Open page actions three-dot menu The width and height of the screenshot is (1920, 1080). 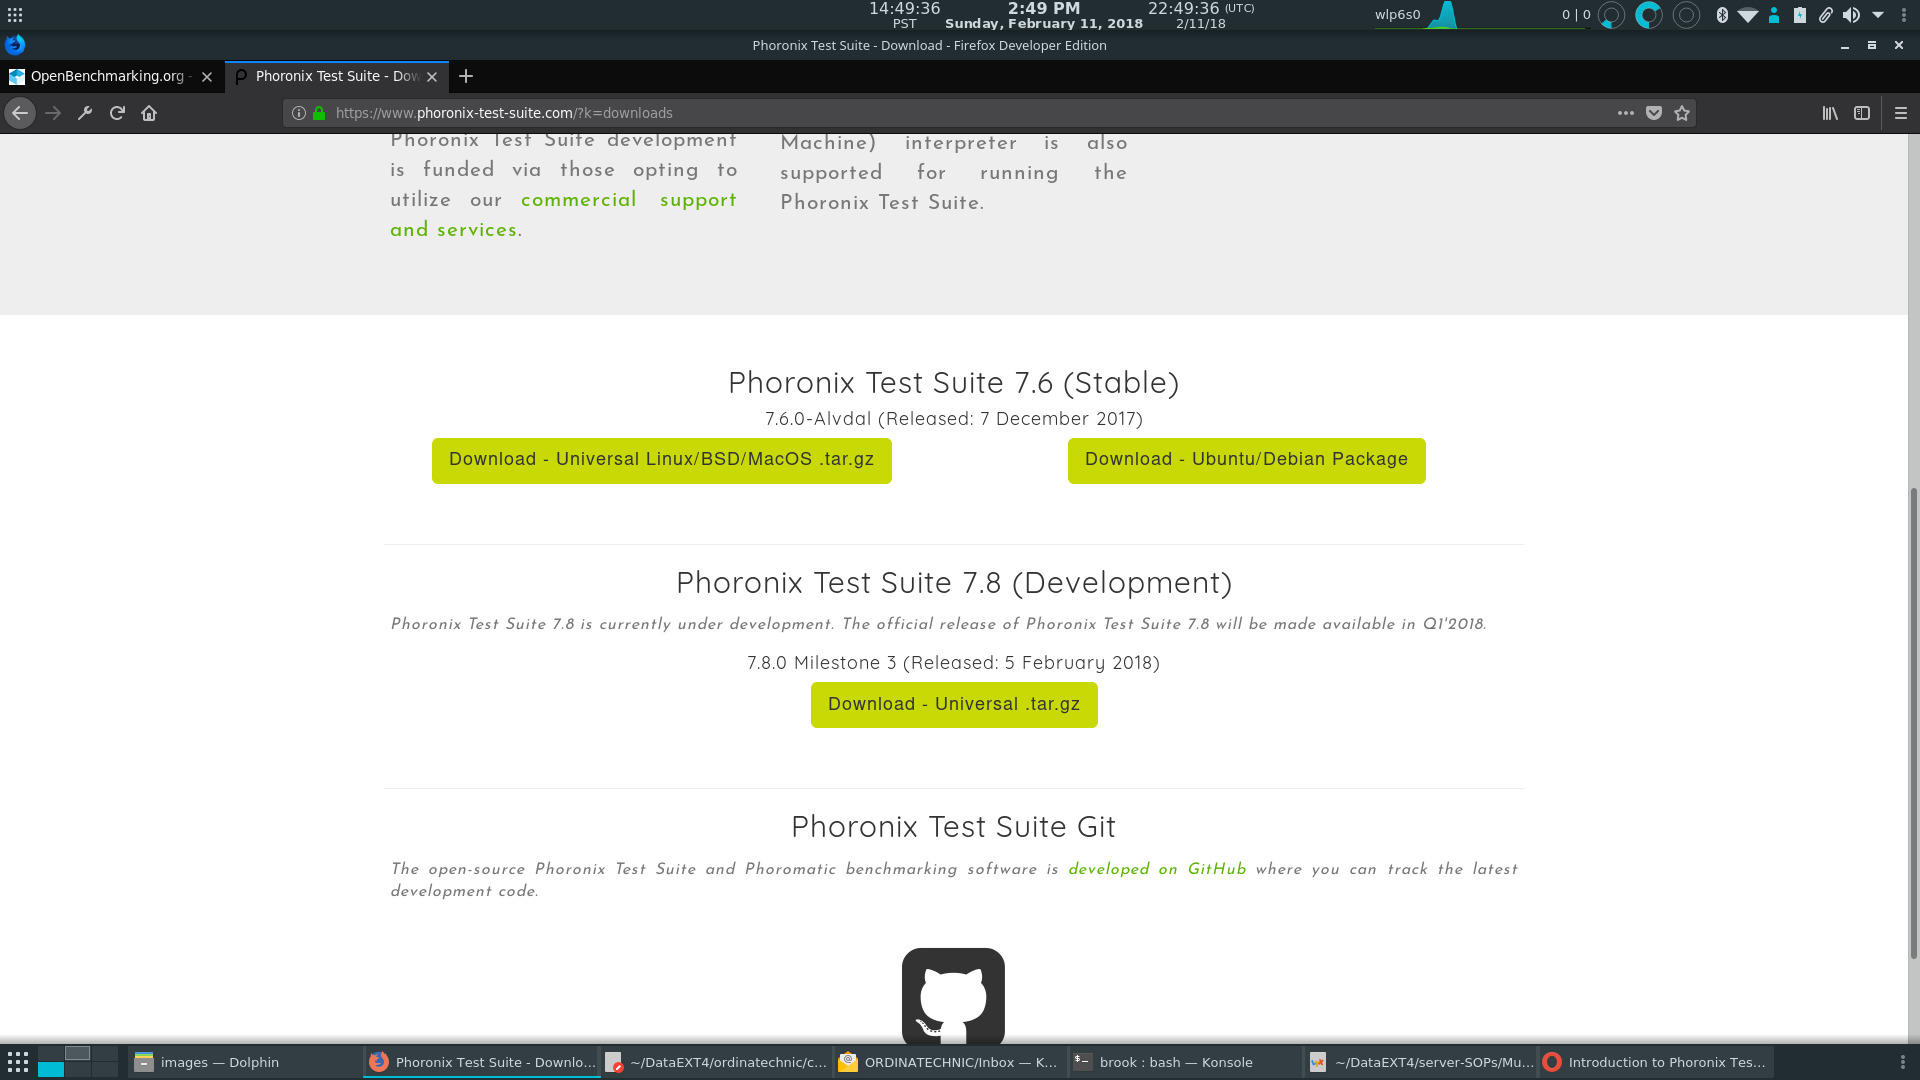tap(1626, 113)
